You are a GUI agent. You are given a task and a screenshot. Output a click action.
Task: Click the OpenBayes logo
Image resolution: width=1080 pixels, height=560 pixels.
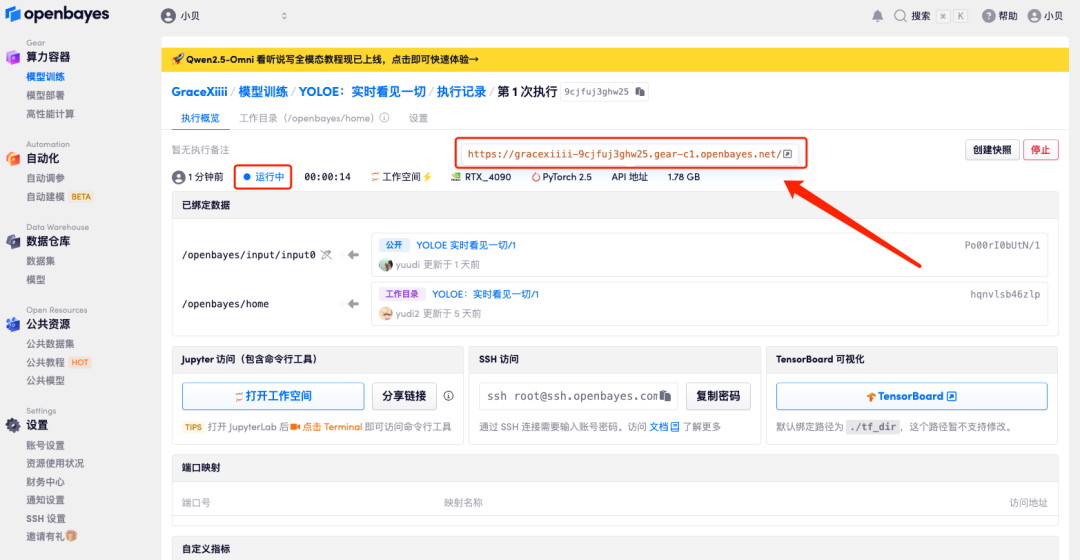coord(57,14)
